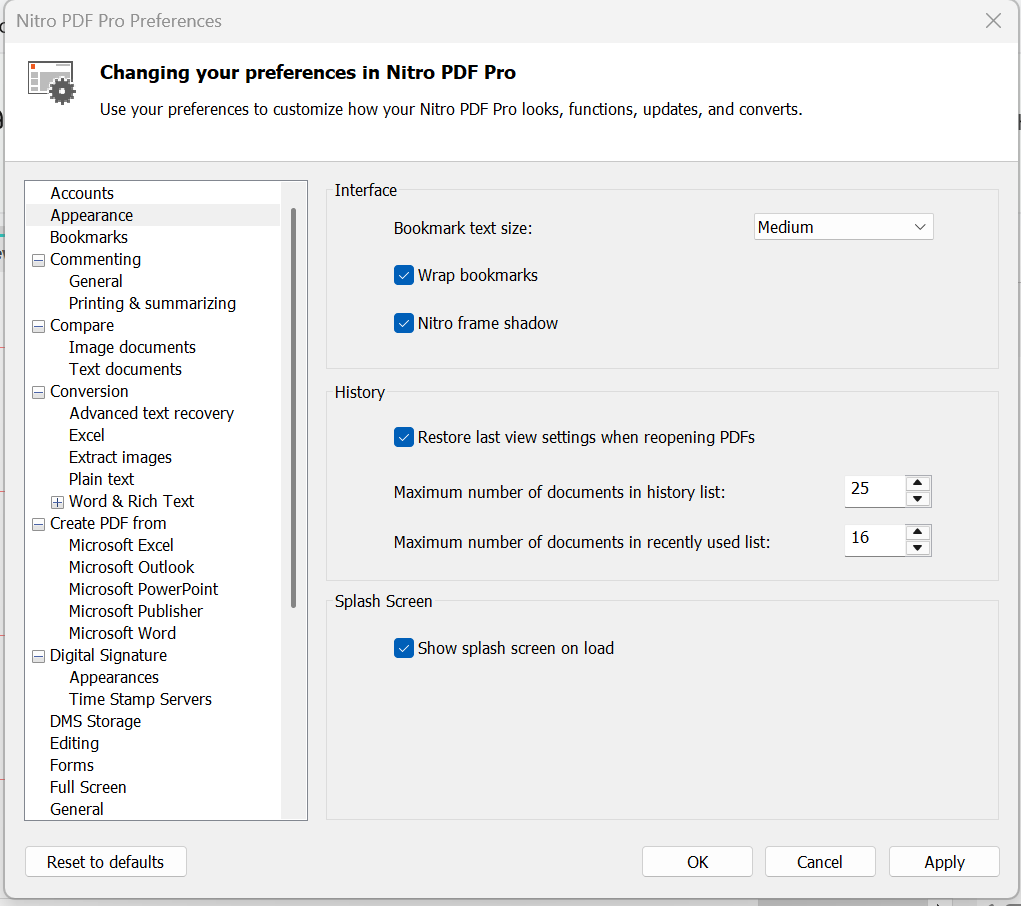Select Accounts in the preferences tree
The image size is (1021, 906).
point(82,193)
